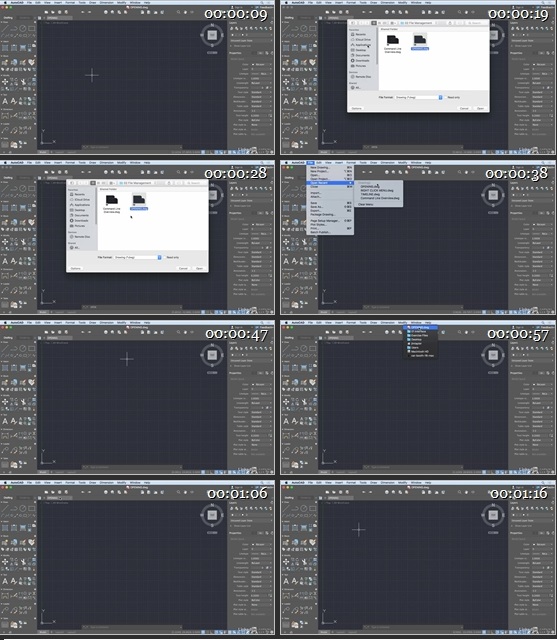Click Cancel button in the 00:00:28 dialog
The width and height of the screenshot is (557, 640).
183,269
